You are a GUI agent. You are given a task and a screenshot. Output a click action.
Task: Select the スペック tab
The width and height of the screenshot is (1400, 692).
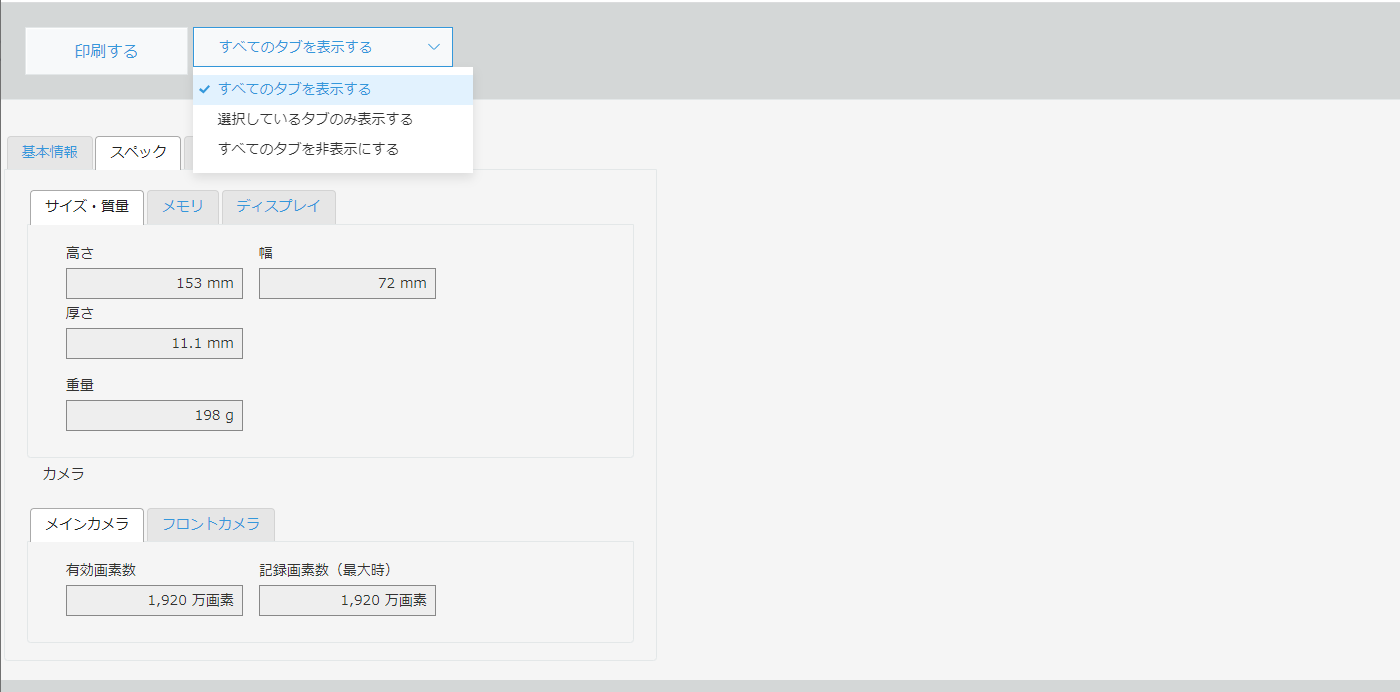[x=138, y=152]
